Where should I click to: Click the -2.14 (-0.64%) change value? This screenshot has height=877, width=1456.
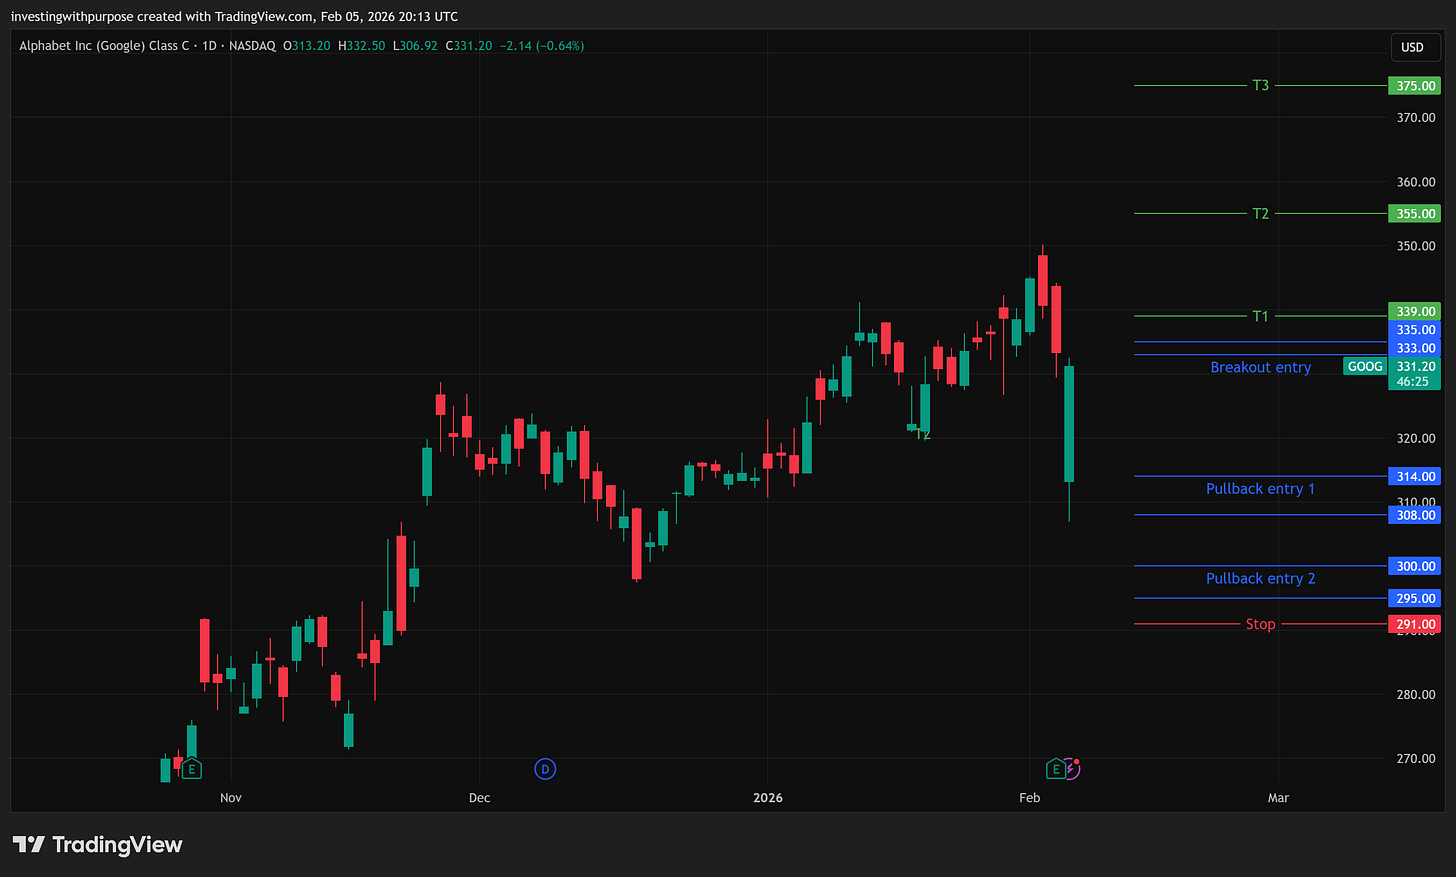542,46
